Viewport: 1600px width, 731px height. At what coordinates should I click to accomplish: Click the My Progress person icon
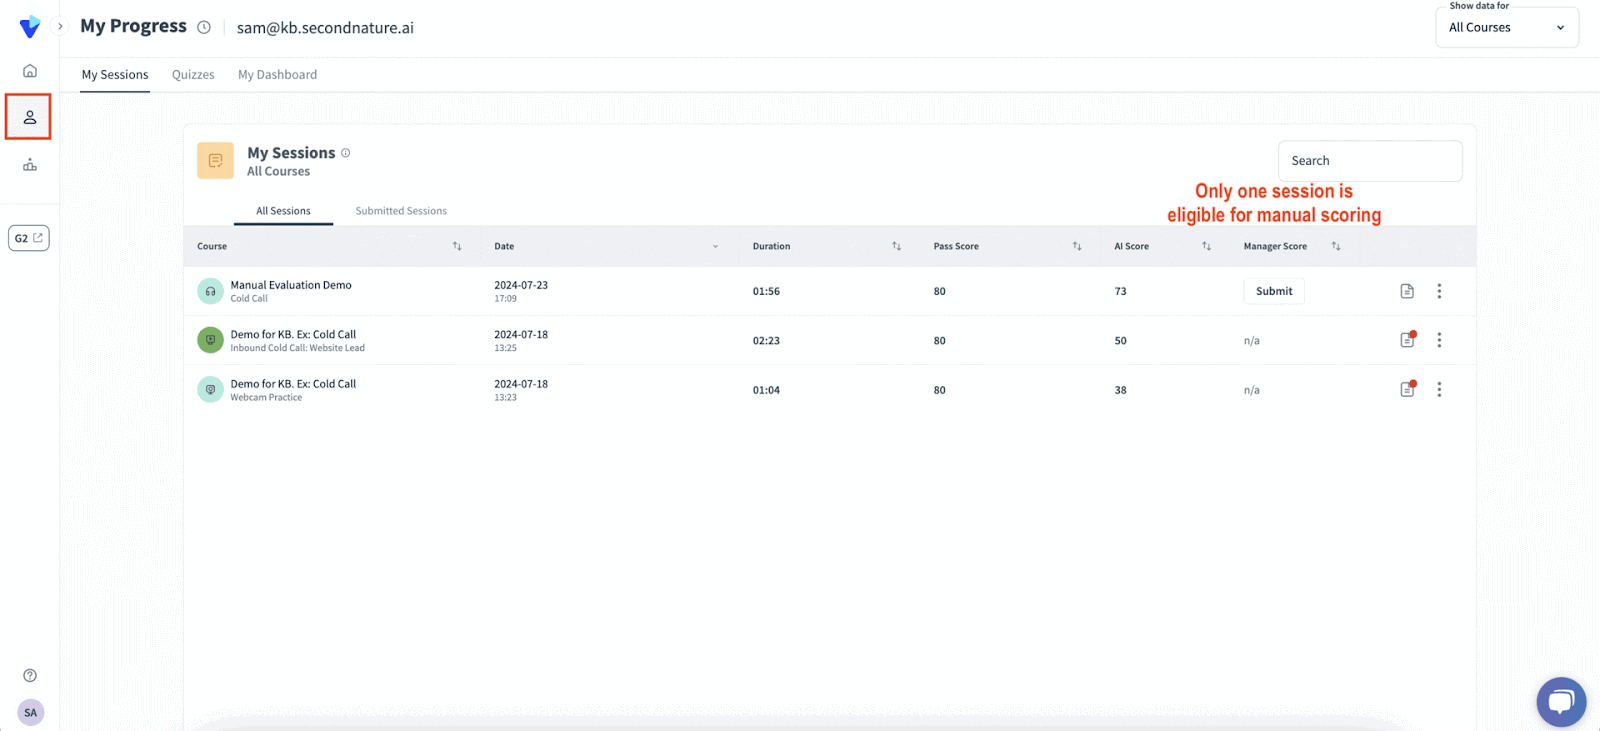pyautogui.click(x=30, y=118)
